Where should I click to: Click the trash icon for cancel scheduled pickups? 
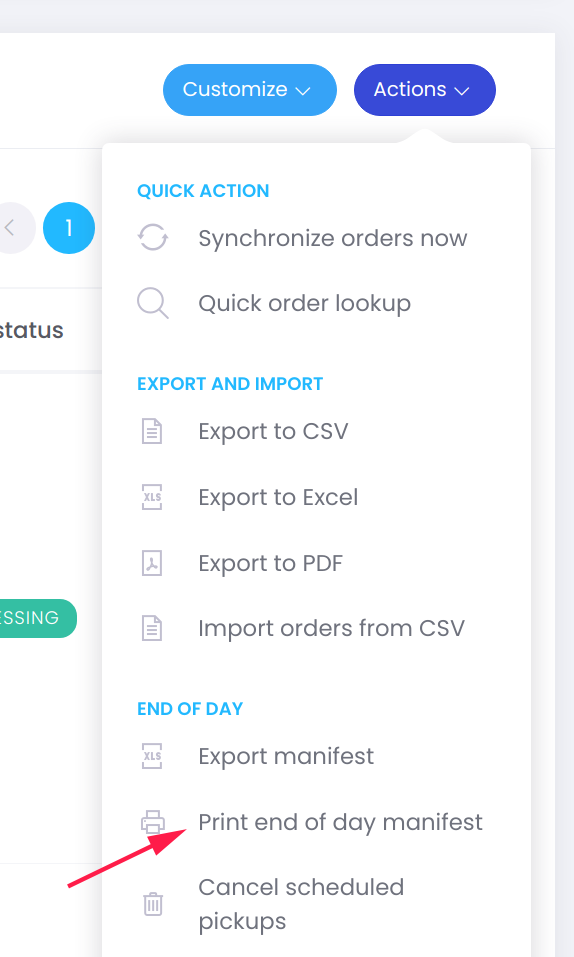point(153,904)
